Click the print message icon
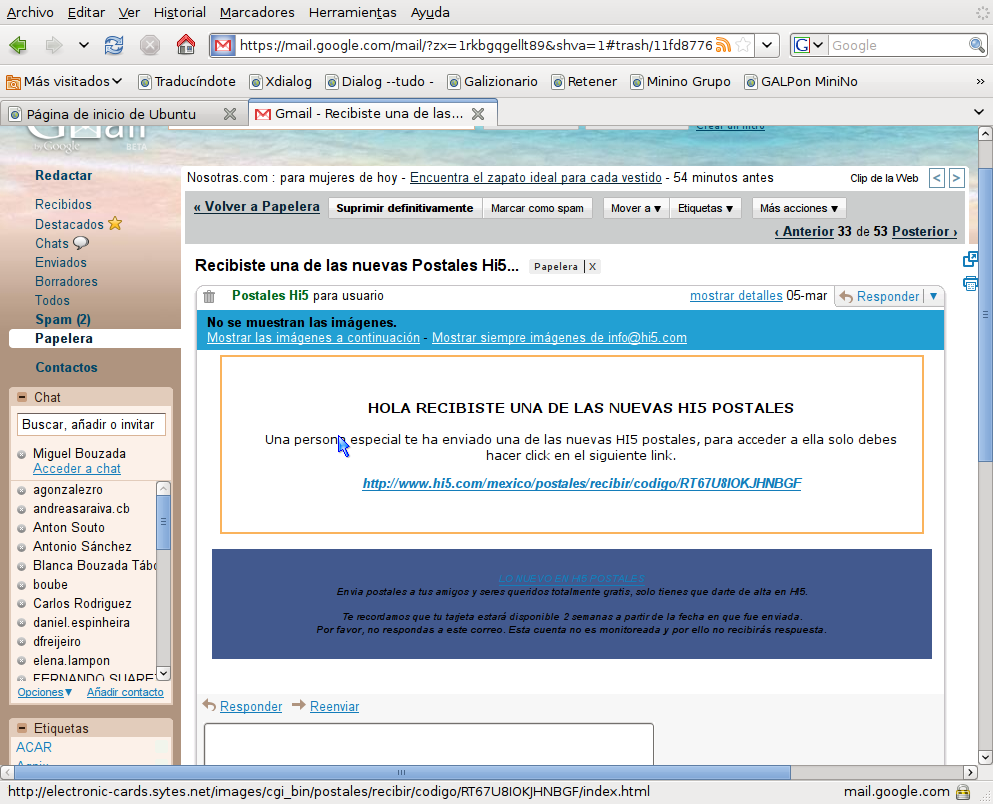The image size is (993, 804). (970, 283)
